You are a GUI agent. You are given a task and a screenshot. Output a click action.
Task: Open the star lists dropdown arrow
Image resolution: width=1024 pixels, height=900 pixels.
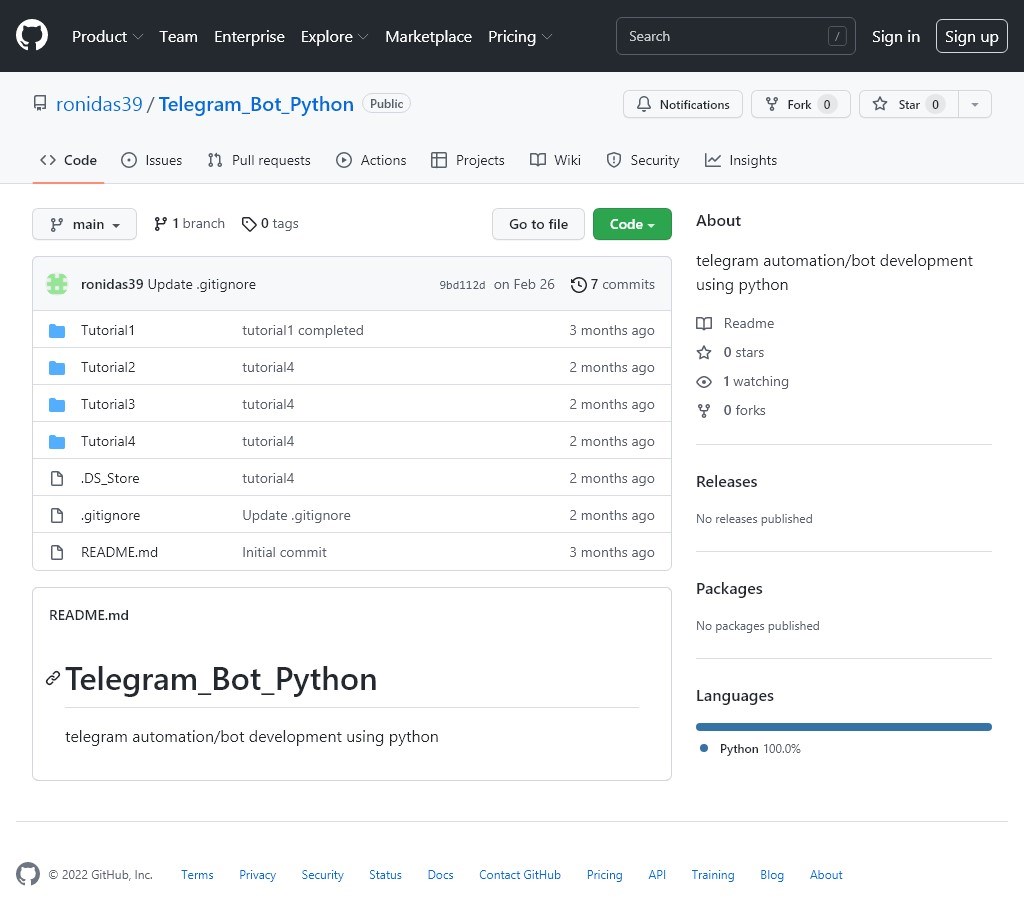point(975,104)
